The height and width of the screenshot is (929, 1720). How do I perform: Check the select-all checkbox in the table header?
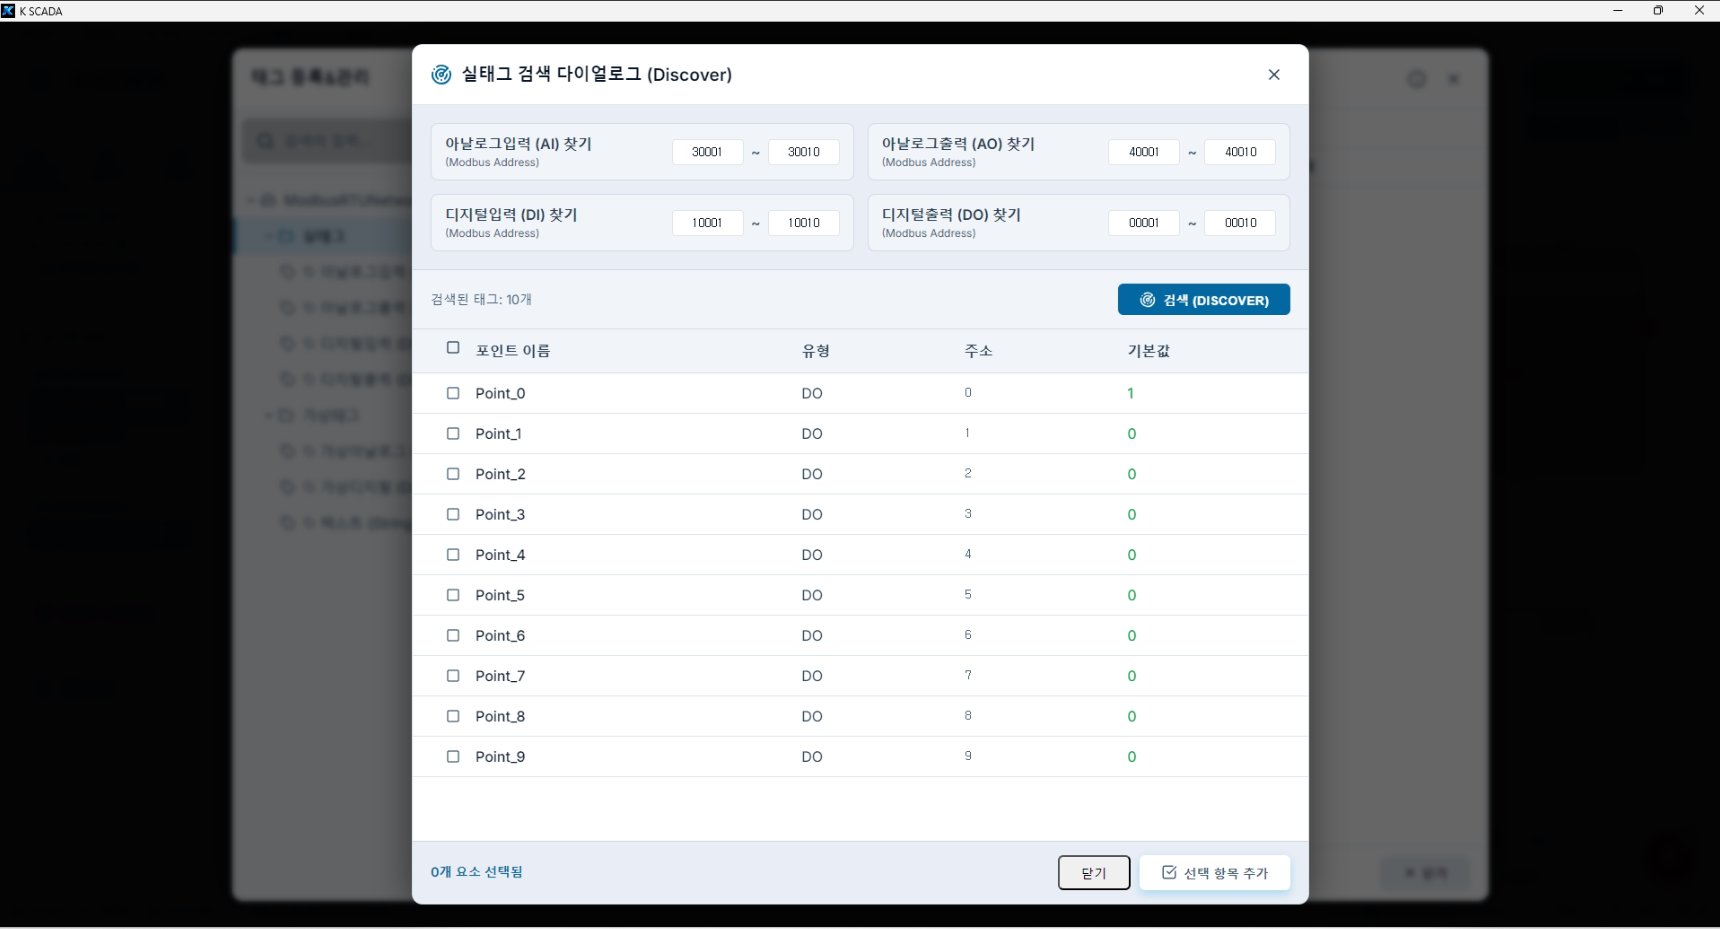click(453, 348)
